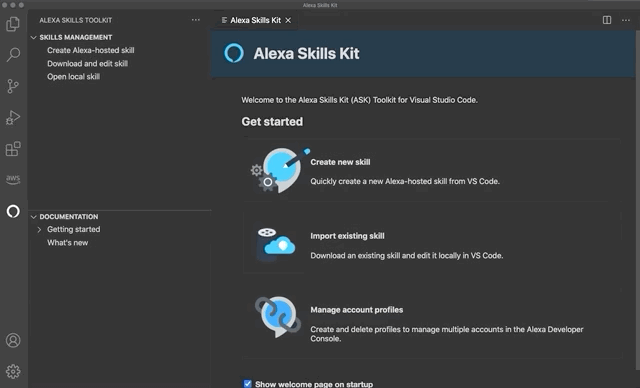Split the editor to the right
Screen dimensions: 640x388
(607, 20)
